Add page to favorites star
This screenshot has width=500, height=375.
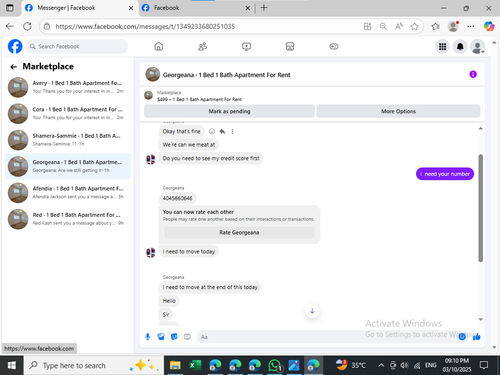tap(414, 26)
